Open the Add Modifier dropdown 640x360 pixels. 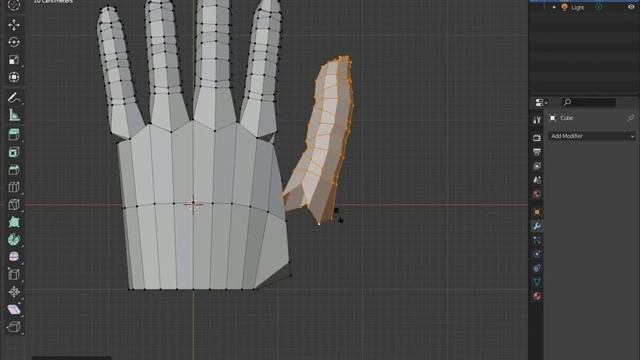[x=592, y=136]
